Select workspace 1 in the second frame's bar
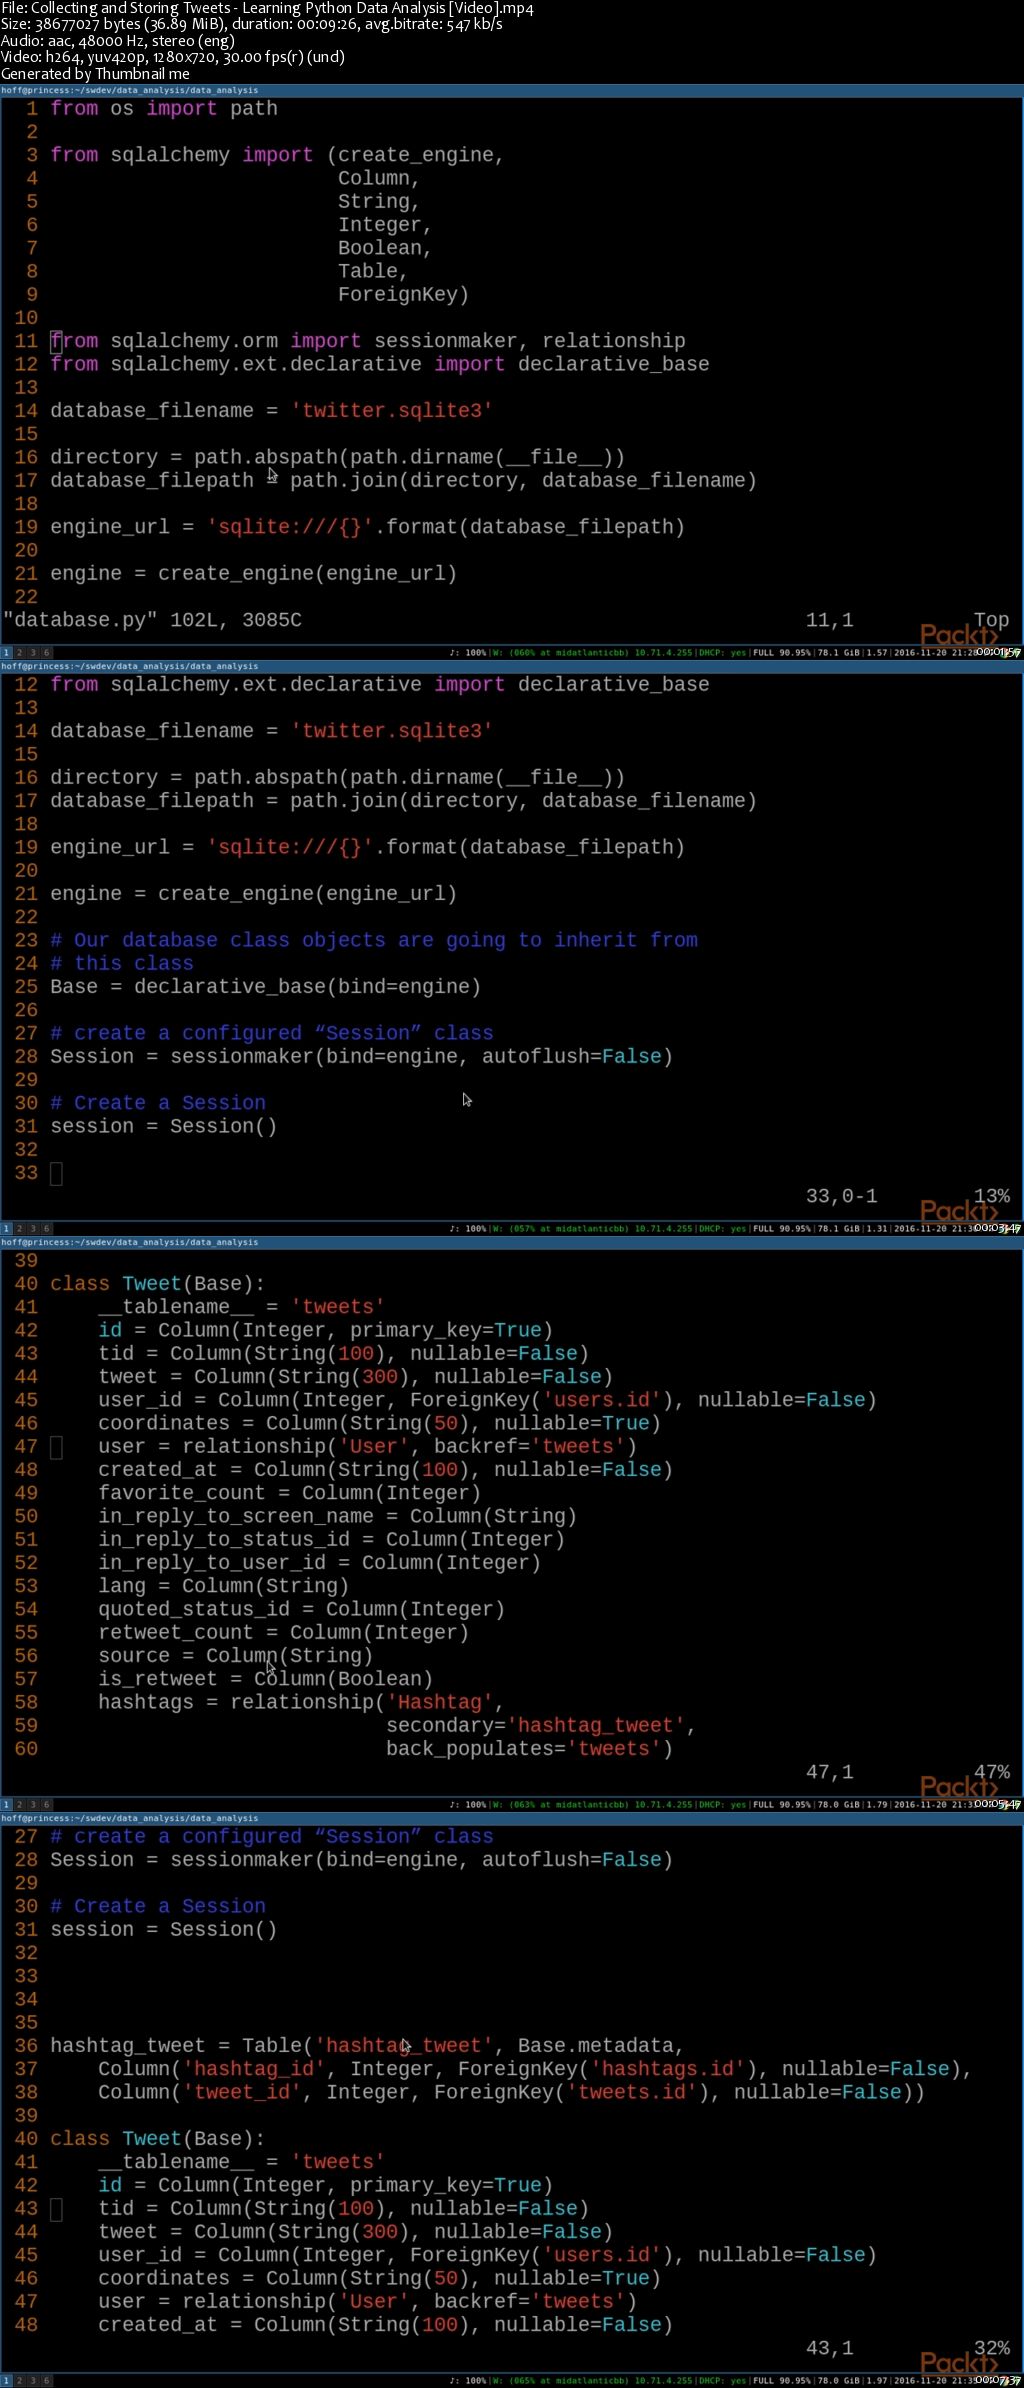This screenshot has width=1024, height=2388. (5, 1229)
